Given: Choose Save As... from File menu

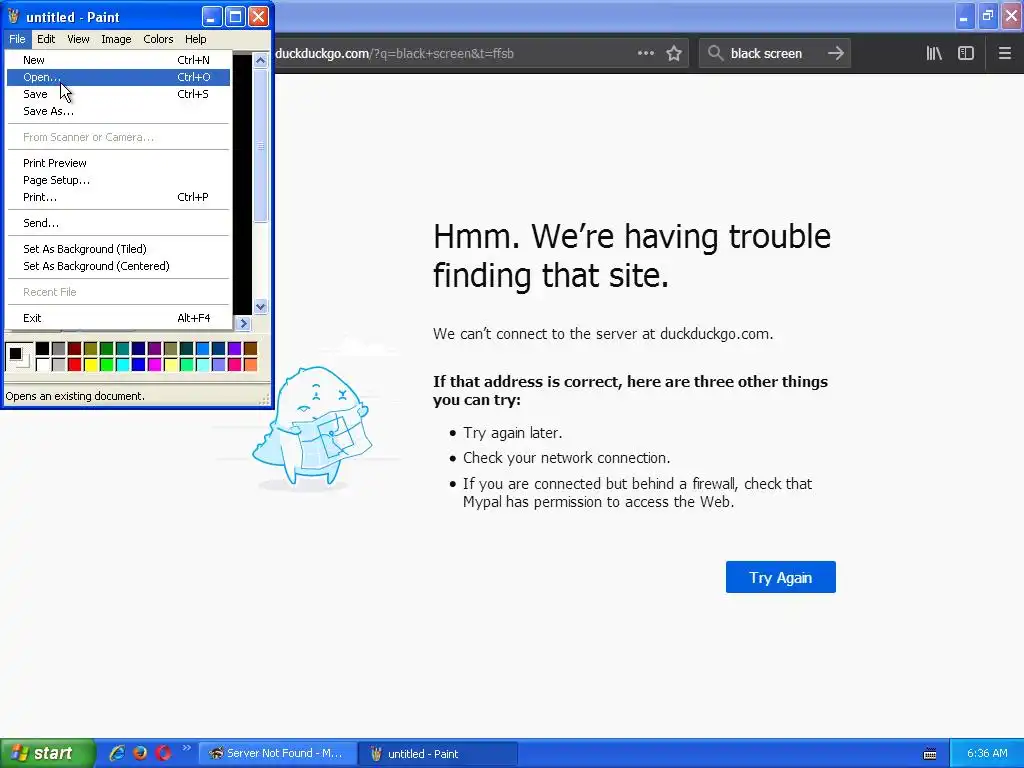Looking at the screenshot, I should [x=118, y=111].
